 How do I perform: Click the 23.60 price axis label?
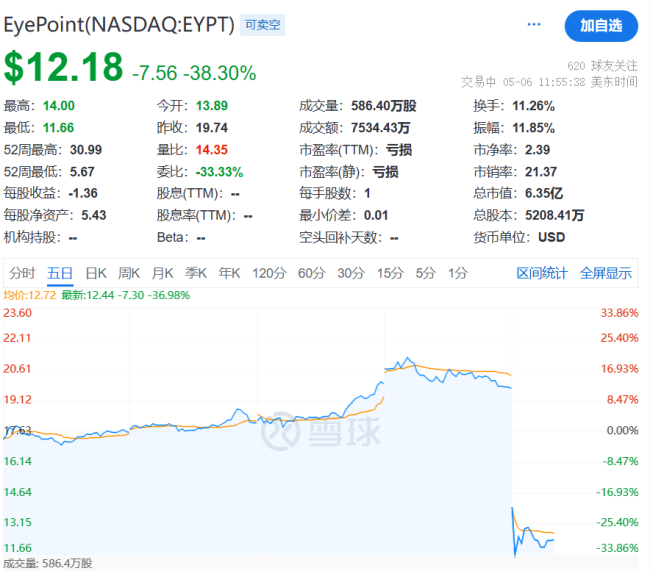pyautogui.click(x=17, y=313)
